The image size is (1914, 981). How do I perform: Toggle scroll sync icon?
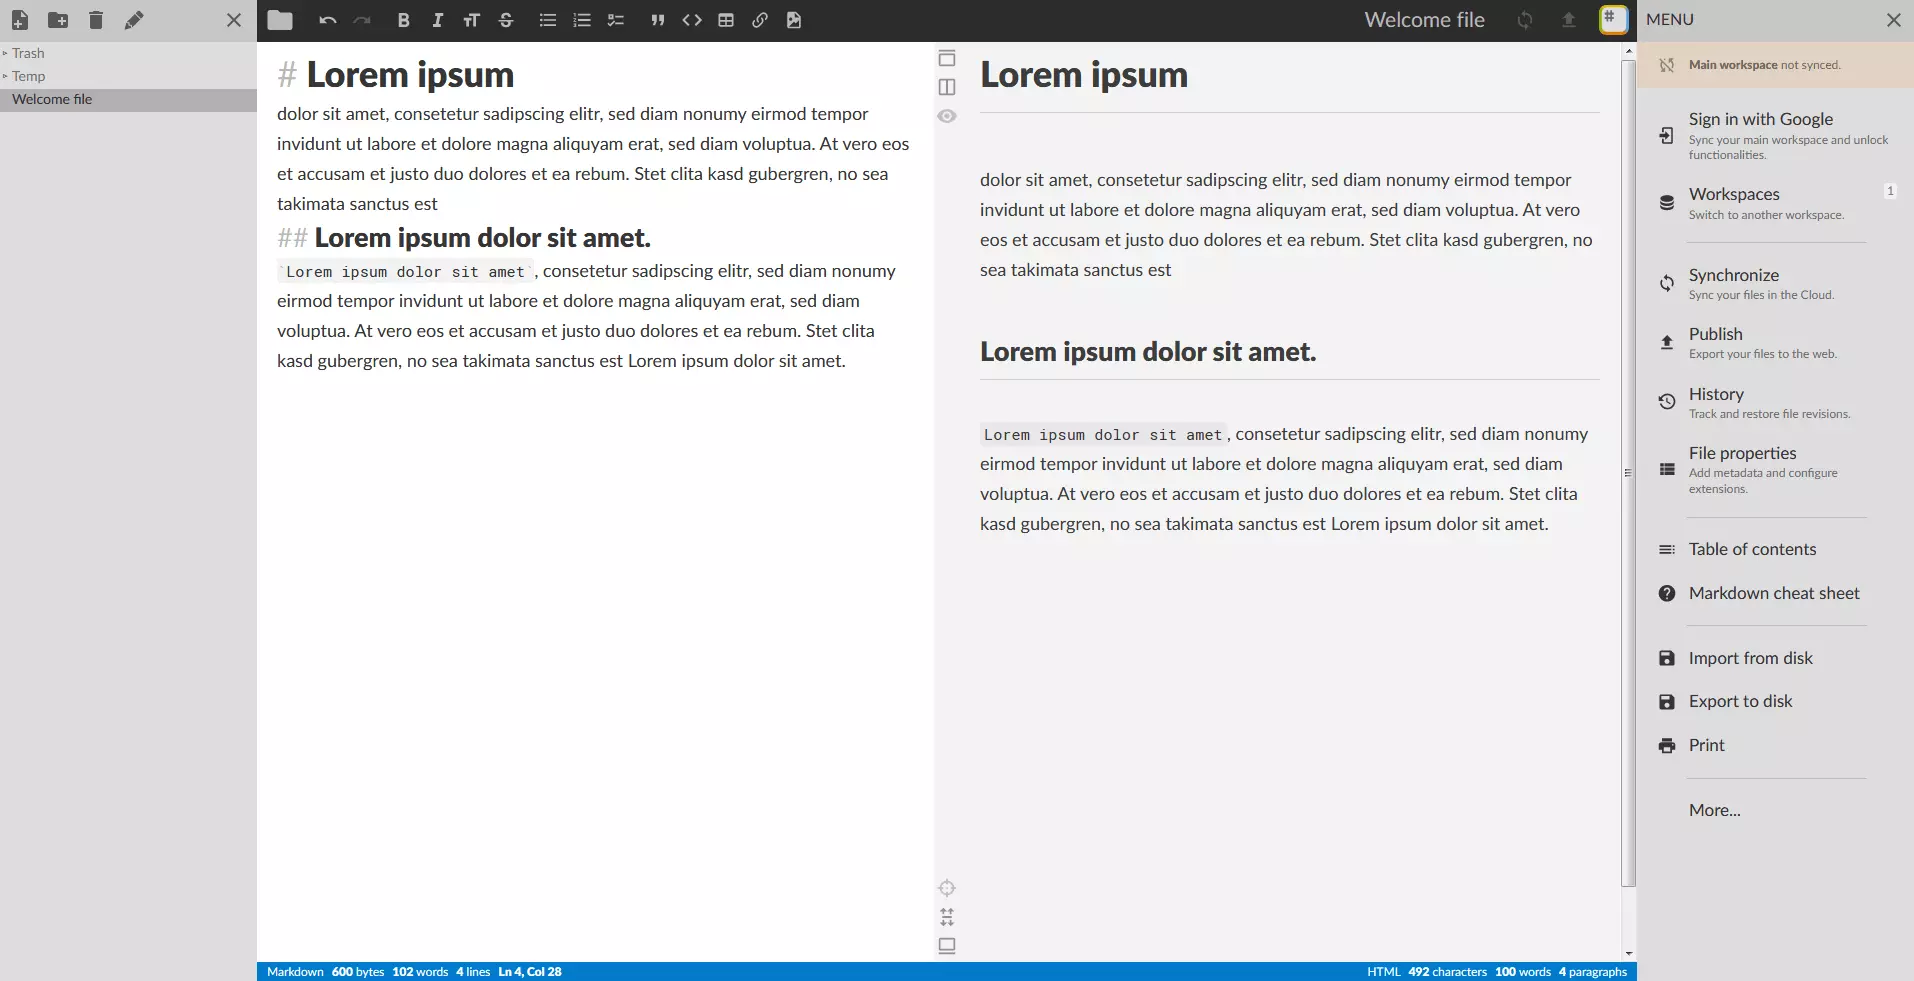click(x=947, y=917)
